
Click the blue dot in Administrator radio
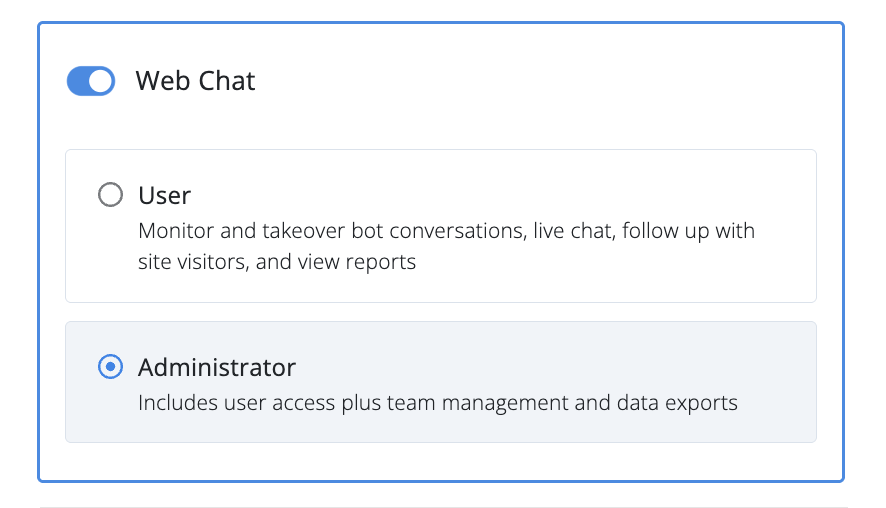[x=110, y=367]
